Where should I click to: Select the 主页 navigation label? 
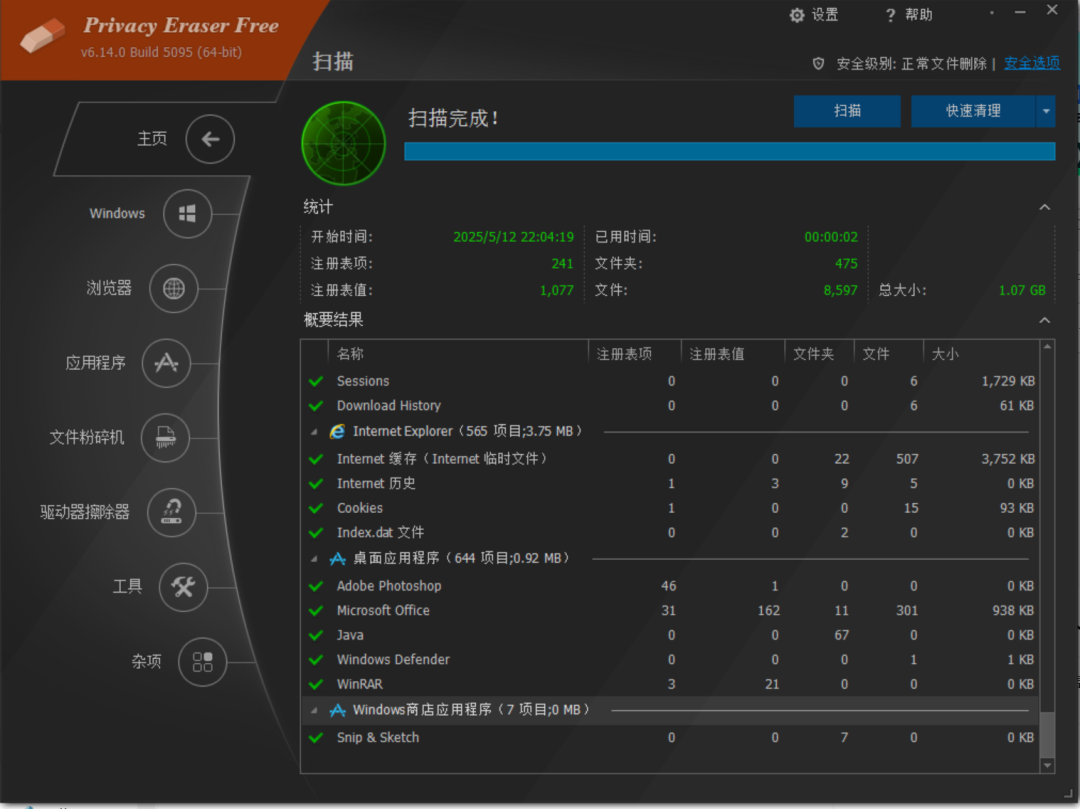pos(152,138)
